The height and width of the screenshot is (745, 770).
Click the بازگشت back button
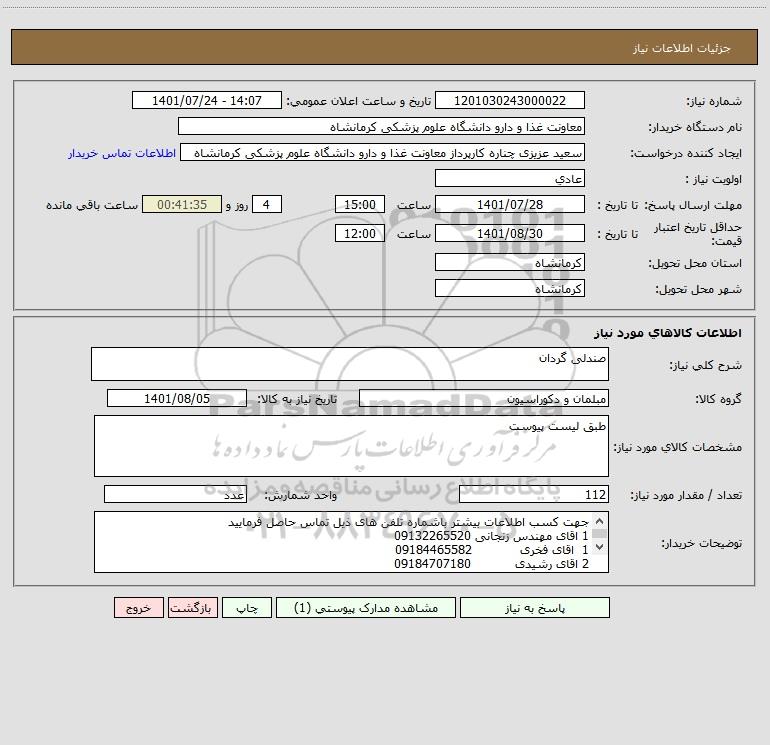tap(192, 608)
